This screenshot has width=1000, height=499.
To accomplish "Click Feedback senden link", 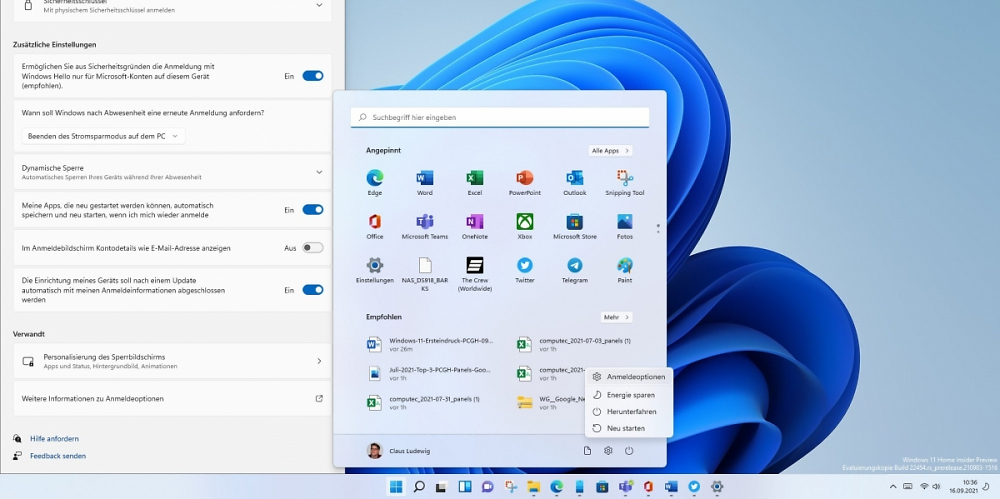I will pos(57,456).
